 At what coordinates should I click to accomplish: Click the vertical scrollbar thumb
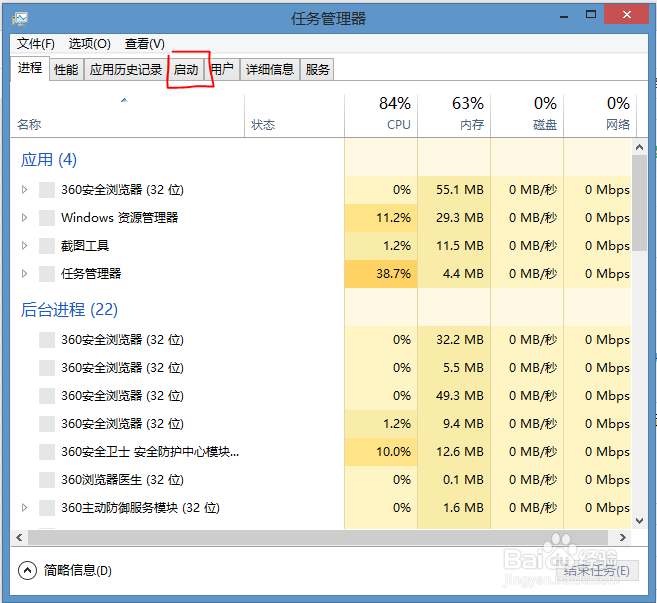coord(639,203)
